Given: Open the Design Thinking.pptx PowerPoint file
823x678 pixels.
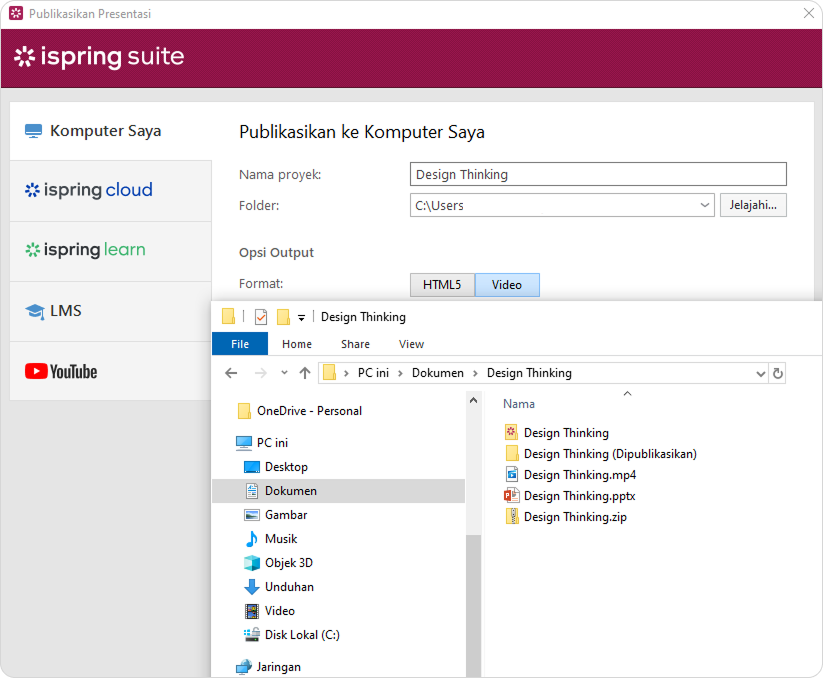Looking at the screenshot, I should (x=579, y=496).
